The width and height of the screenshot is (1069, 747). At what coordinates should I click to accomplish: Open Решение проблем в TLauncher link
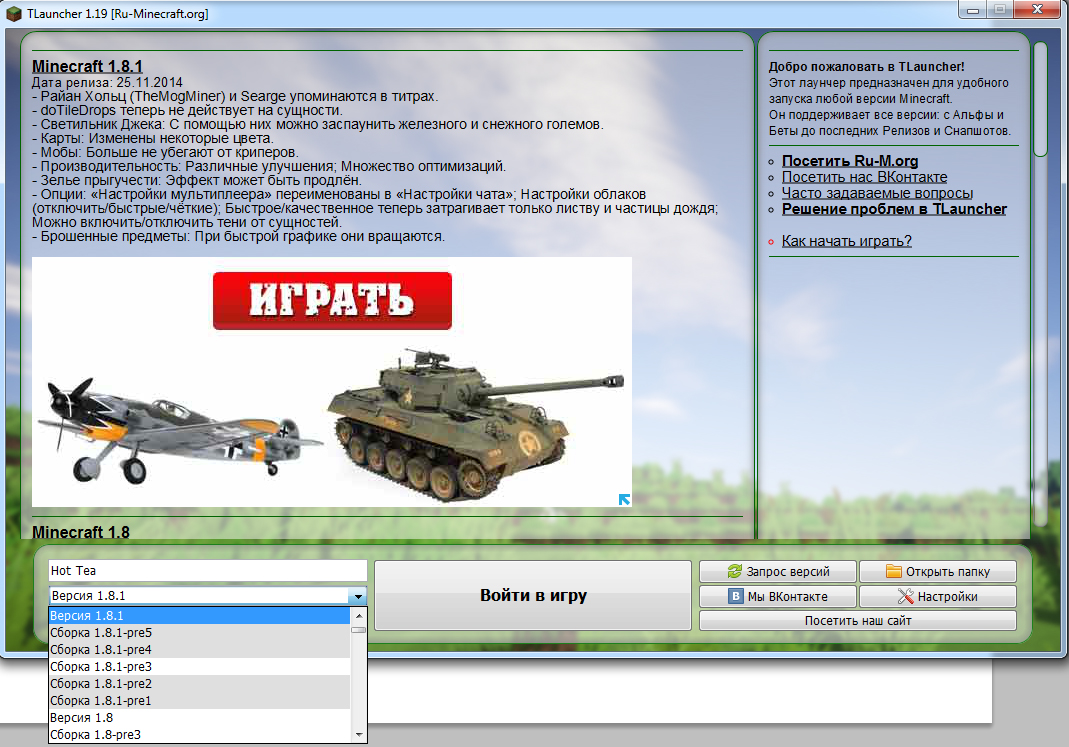pyautogui.click(x=894, y=209)
